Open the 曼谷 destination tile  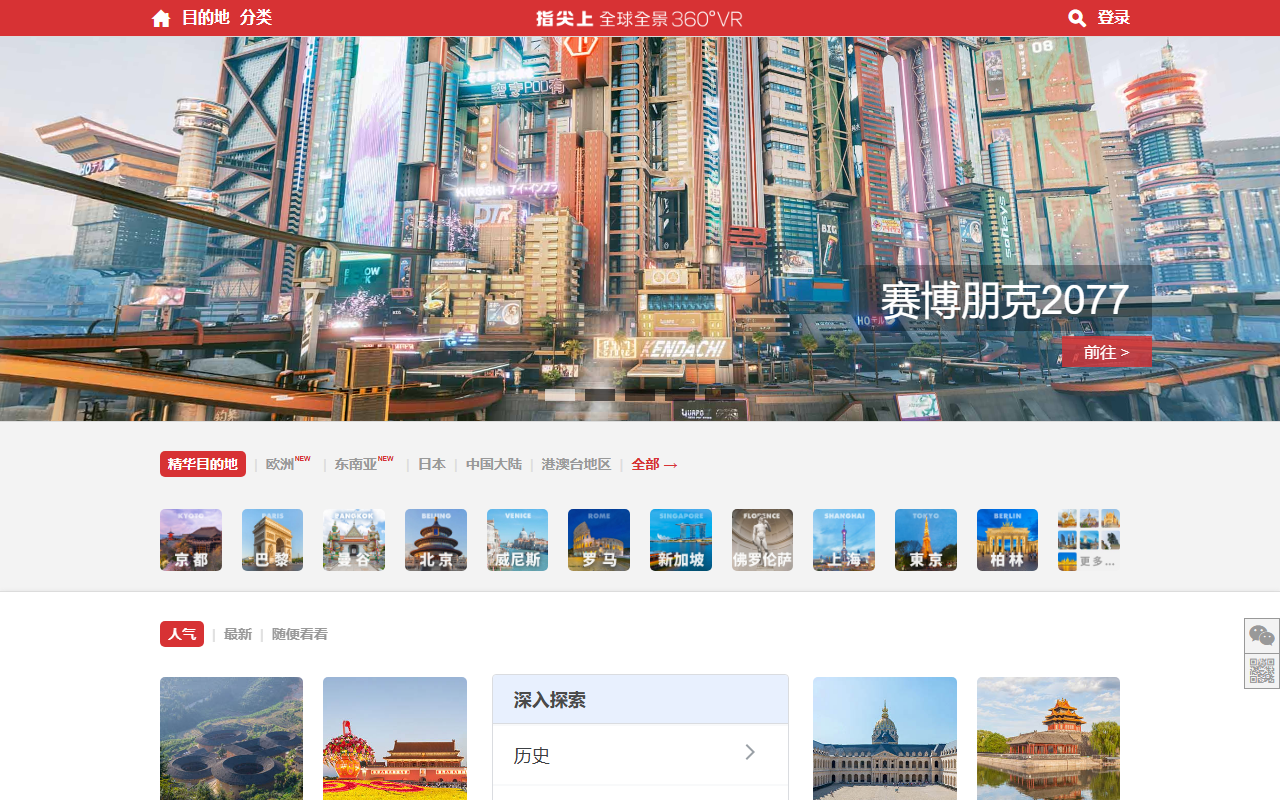point(354,540)
